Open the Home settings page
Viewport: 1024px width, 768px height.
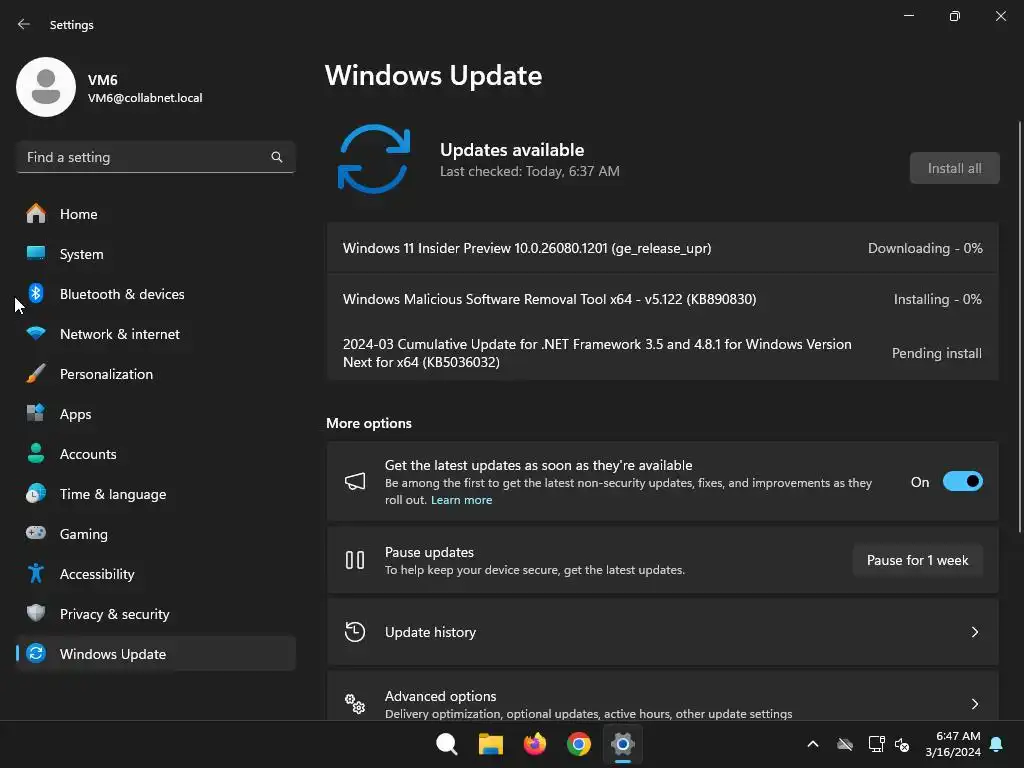pos(78,214)
